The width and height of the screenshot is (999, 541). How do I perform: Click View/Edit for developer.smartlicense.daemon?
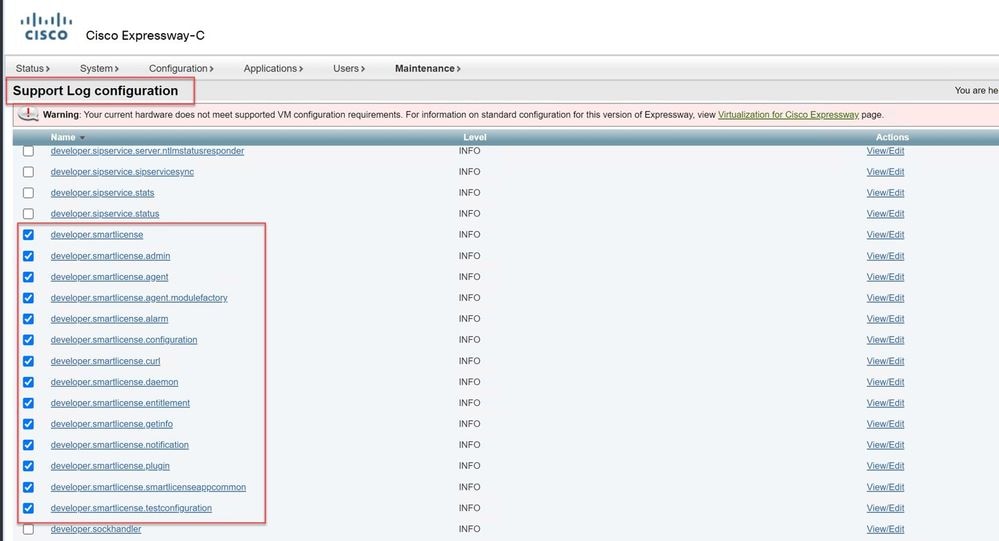coord(885,382)
